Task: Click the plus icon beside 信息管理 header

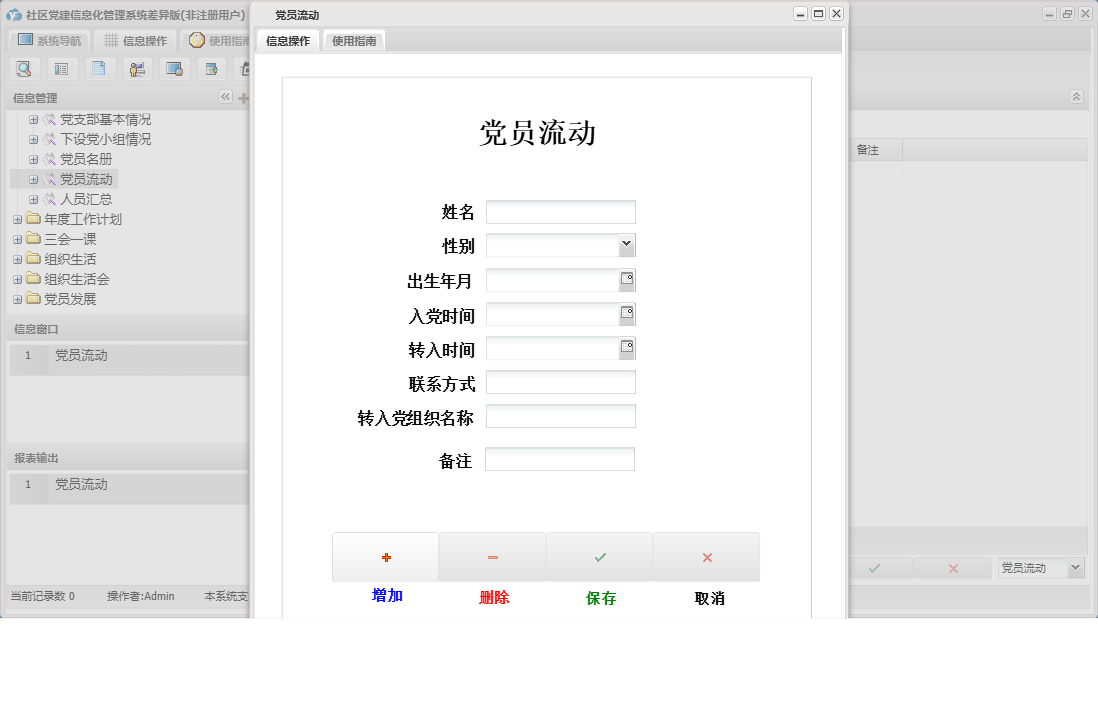Action: (242, 97)
